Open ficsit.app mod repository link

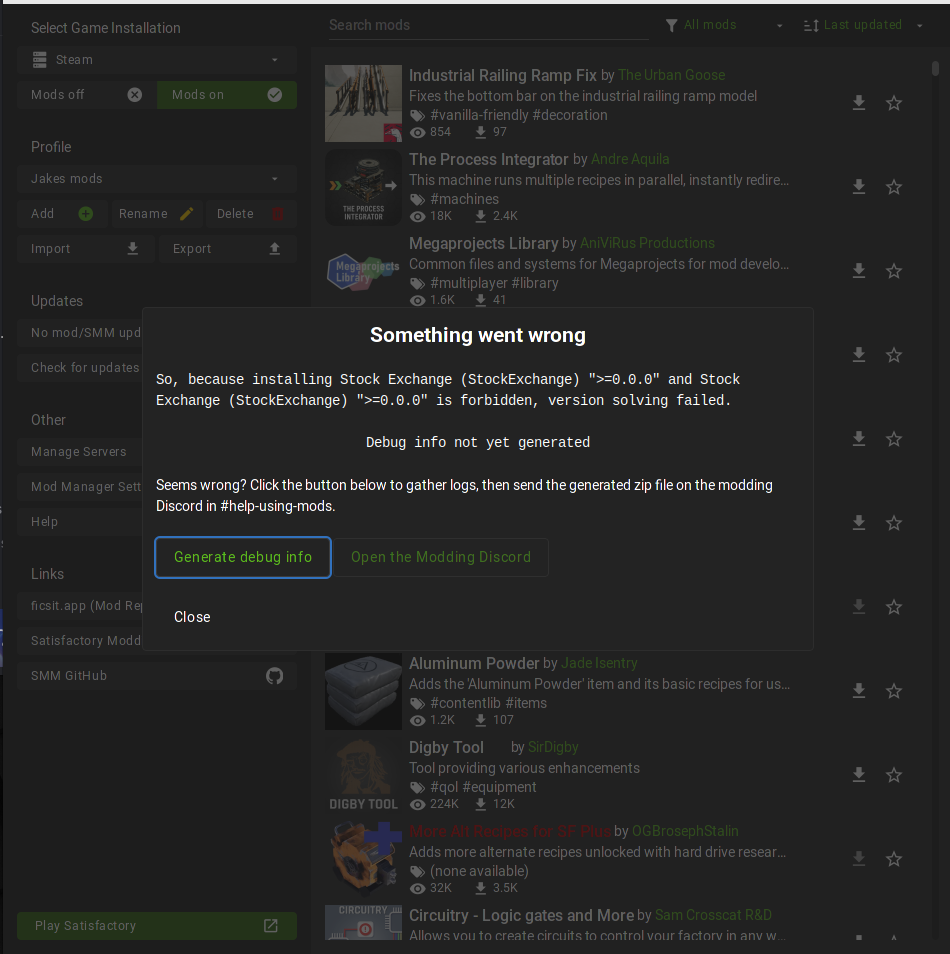tap(80, 606)
